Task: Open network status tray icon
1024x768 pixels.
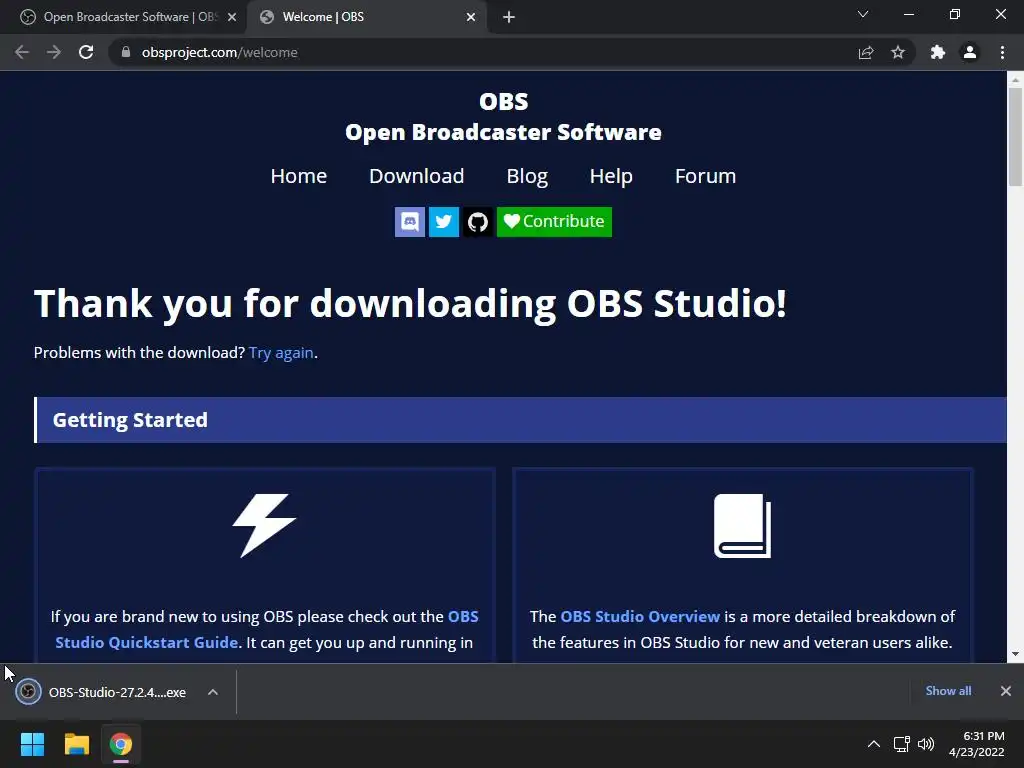Action: (x=902, y=744)
